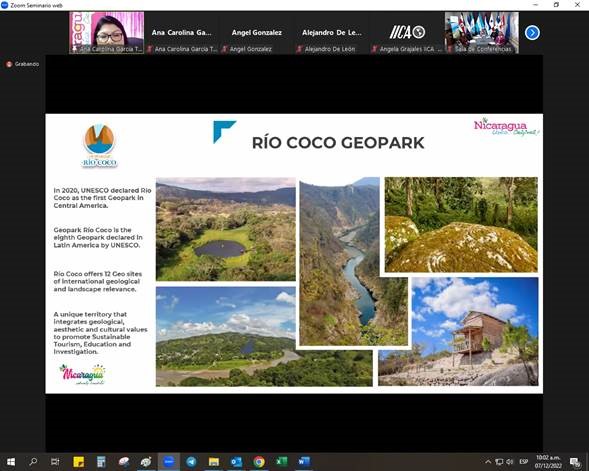Click text 'In 2020, UNESCO declared Rio Coco'

[x=103, y=190]
